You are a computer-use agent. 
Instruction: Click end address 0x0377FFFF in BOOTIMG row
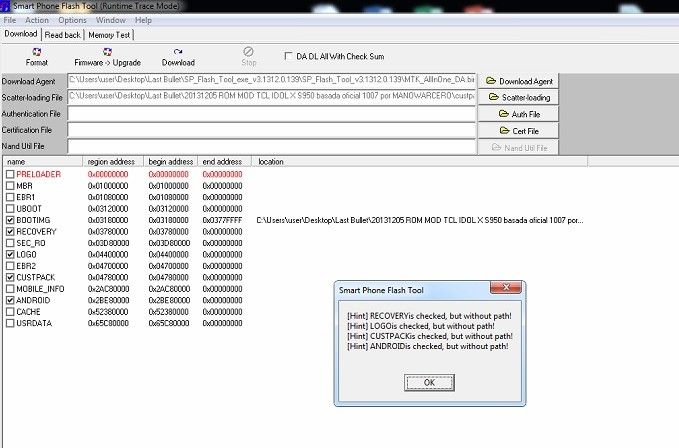click(x=222, y=220)
